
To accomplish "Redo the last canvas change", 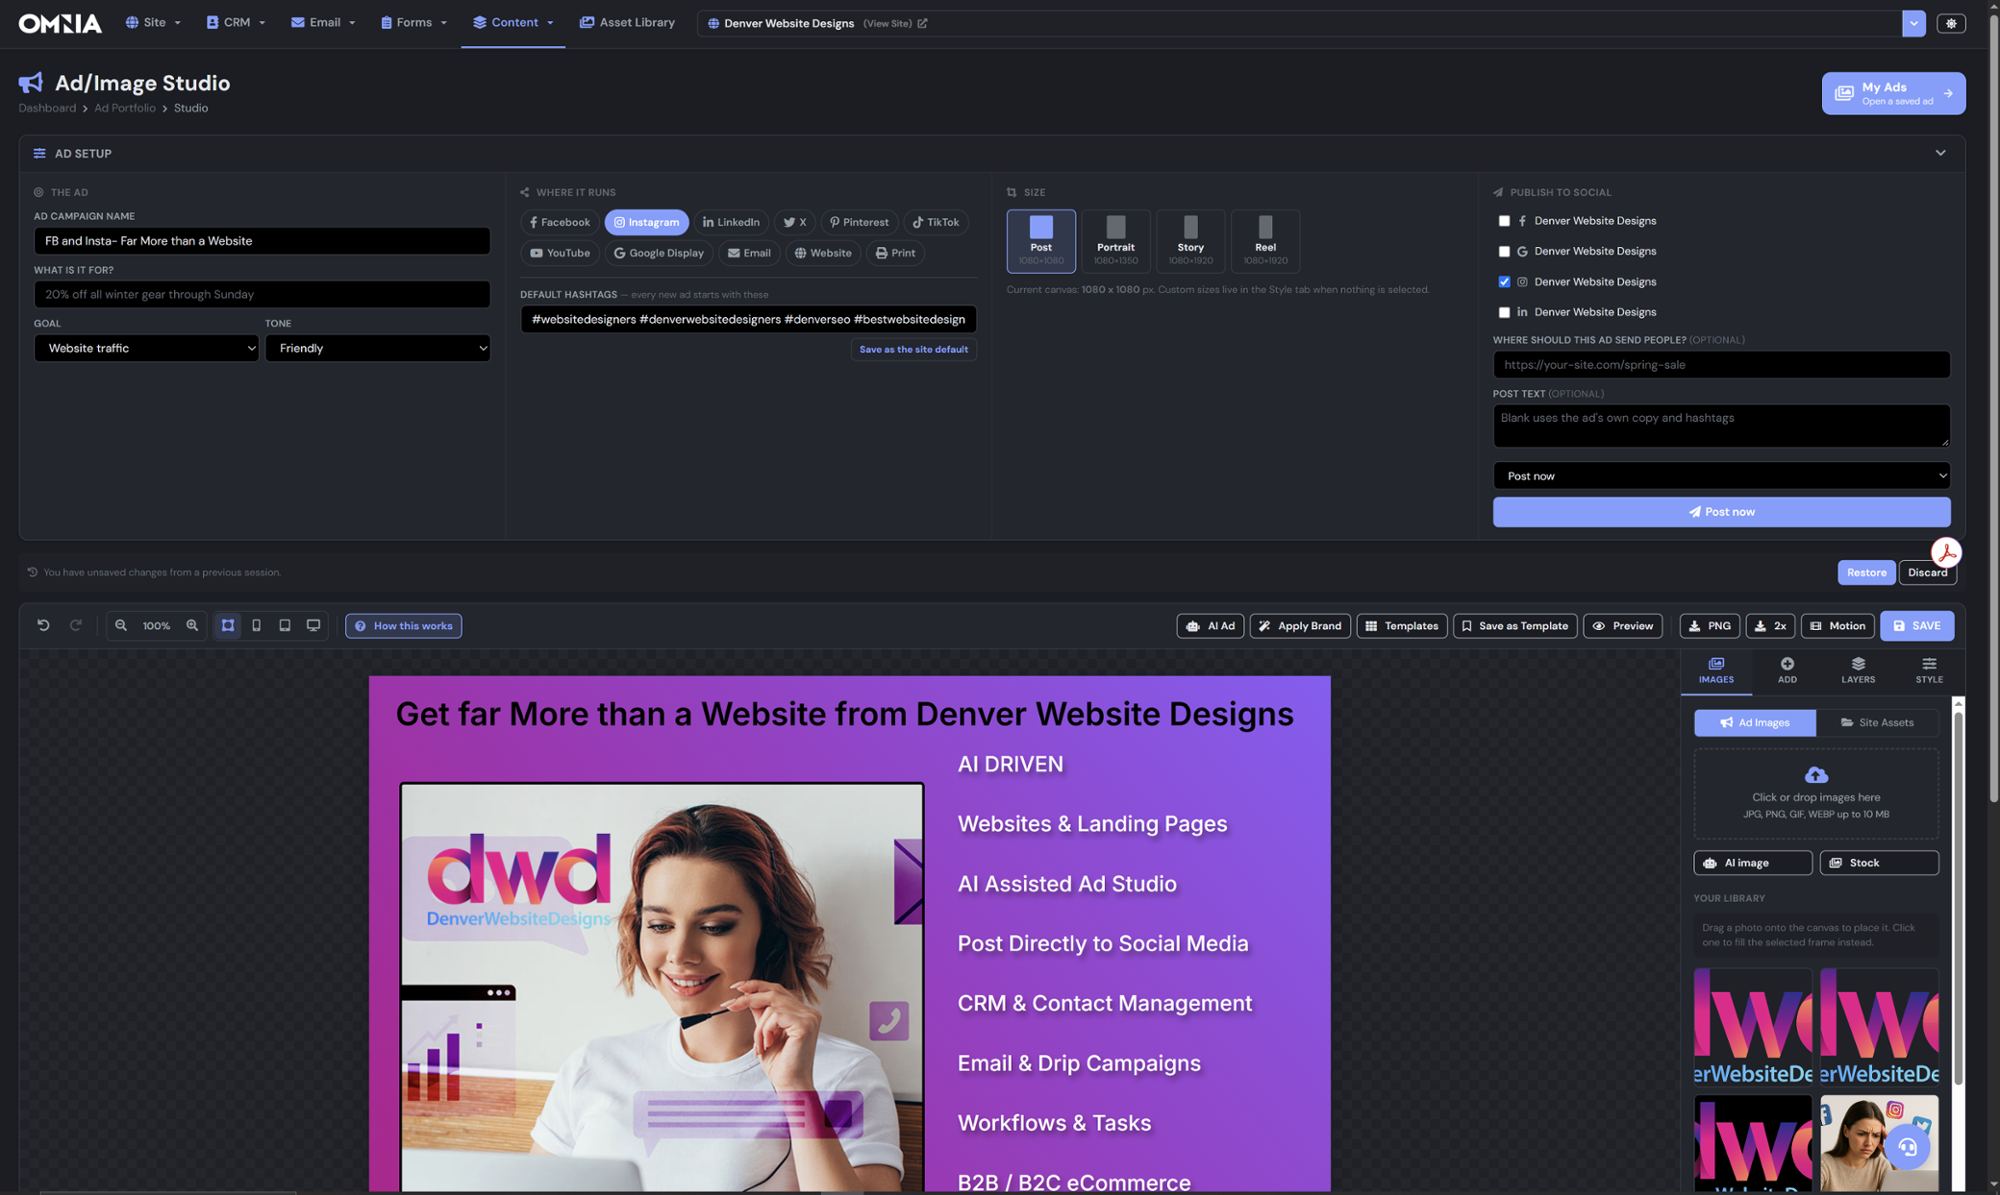I will click(x=76, y=625).
